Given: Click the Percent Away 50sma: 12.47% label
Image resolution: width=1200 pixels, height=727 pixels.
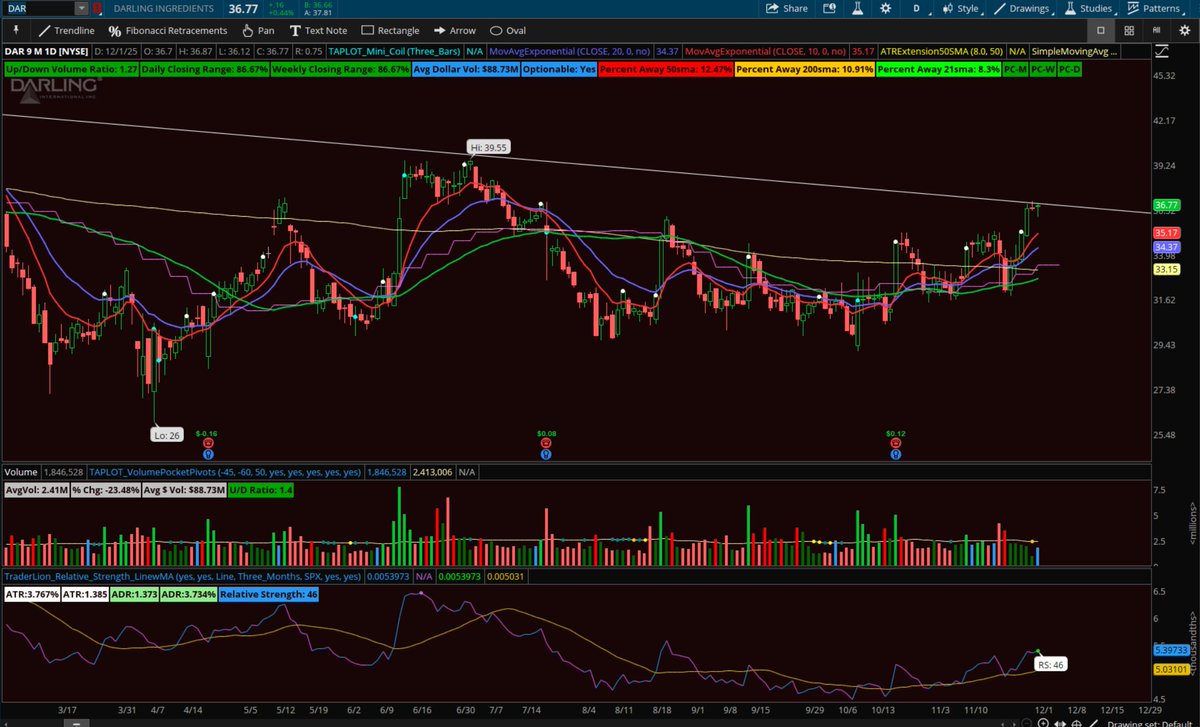Looking at the screenshot, I should pyautogui.click(x=665, y=71).
